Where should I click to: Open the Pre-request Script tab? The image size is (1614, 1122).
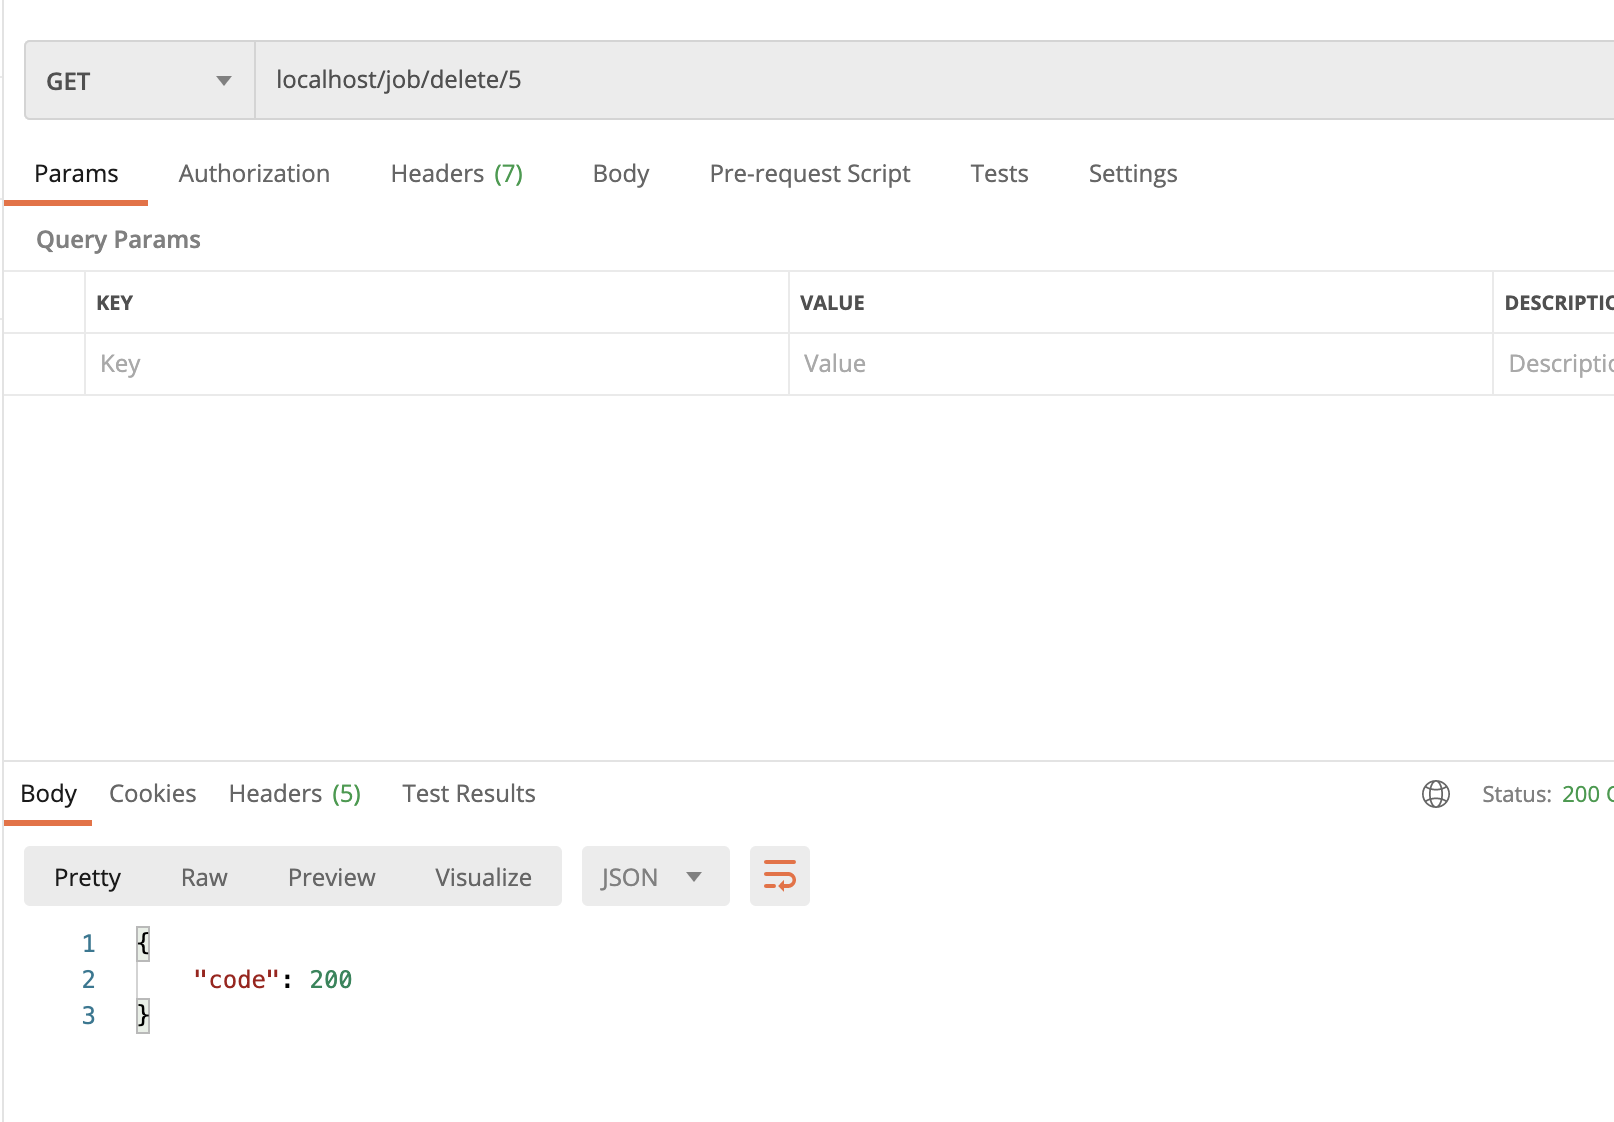(x=810, y=174)
